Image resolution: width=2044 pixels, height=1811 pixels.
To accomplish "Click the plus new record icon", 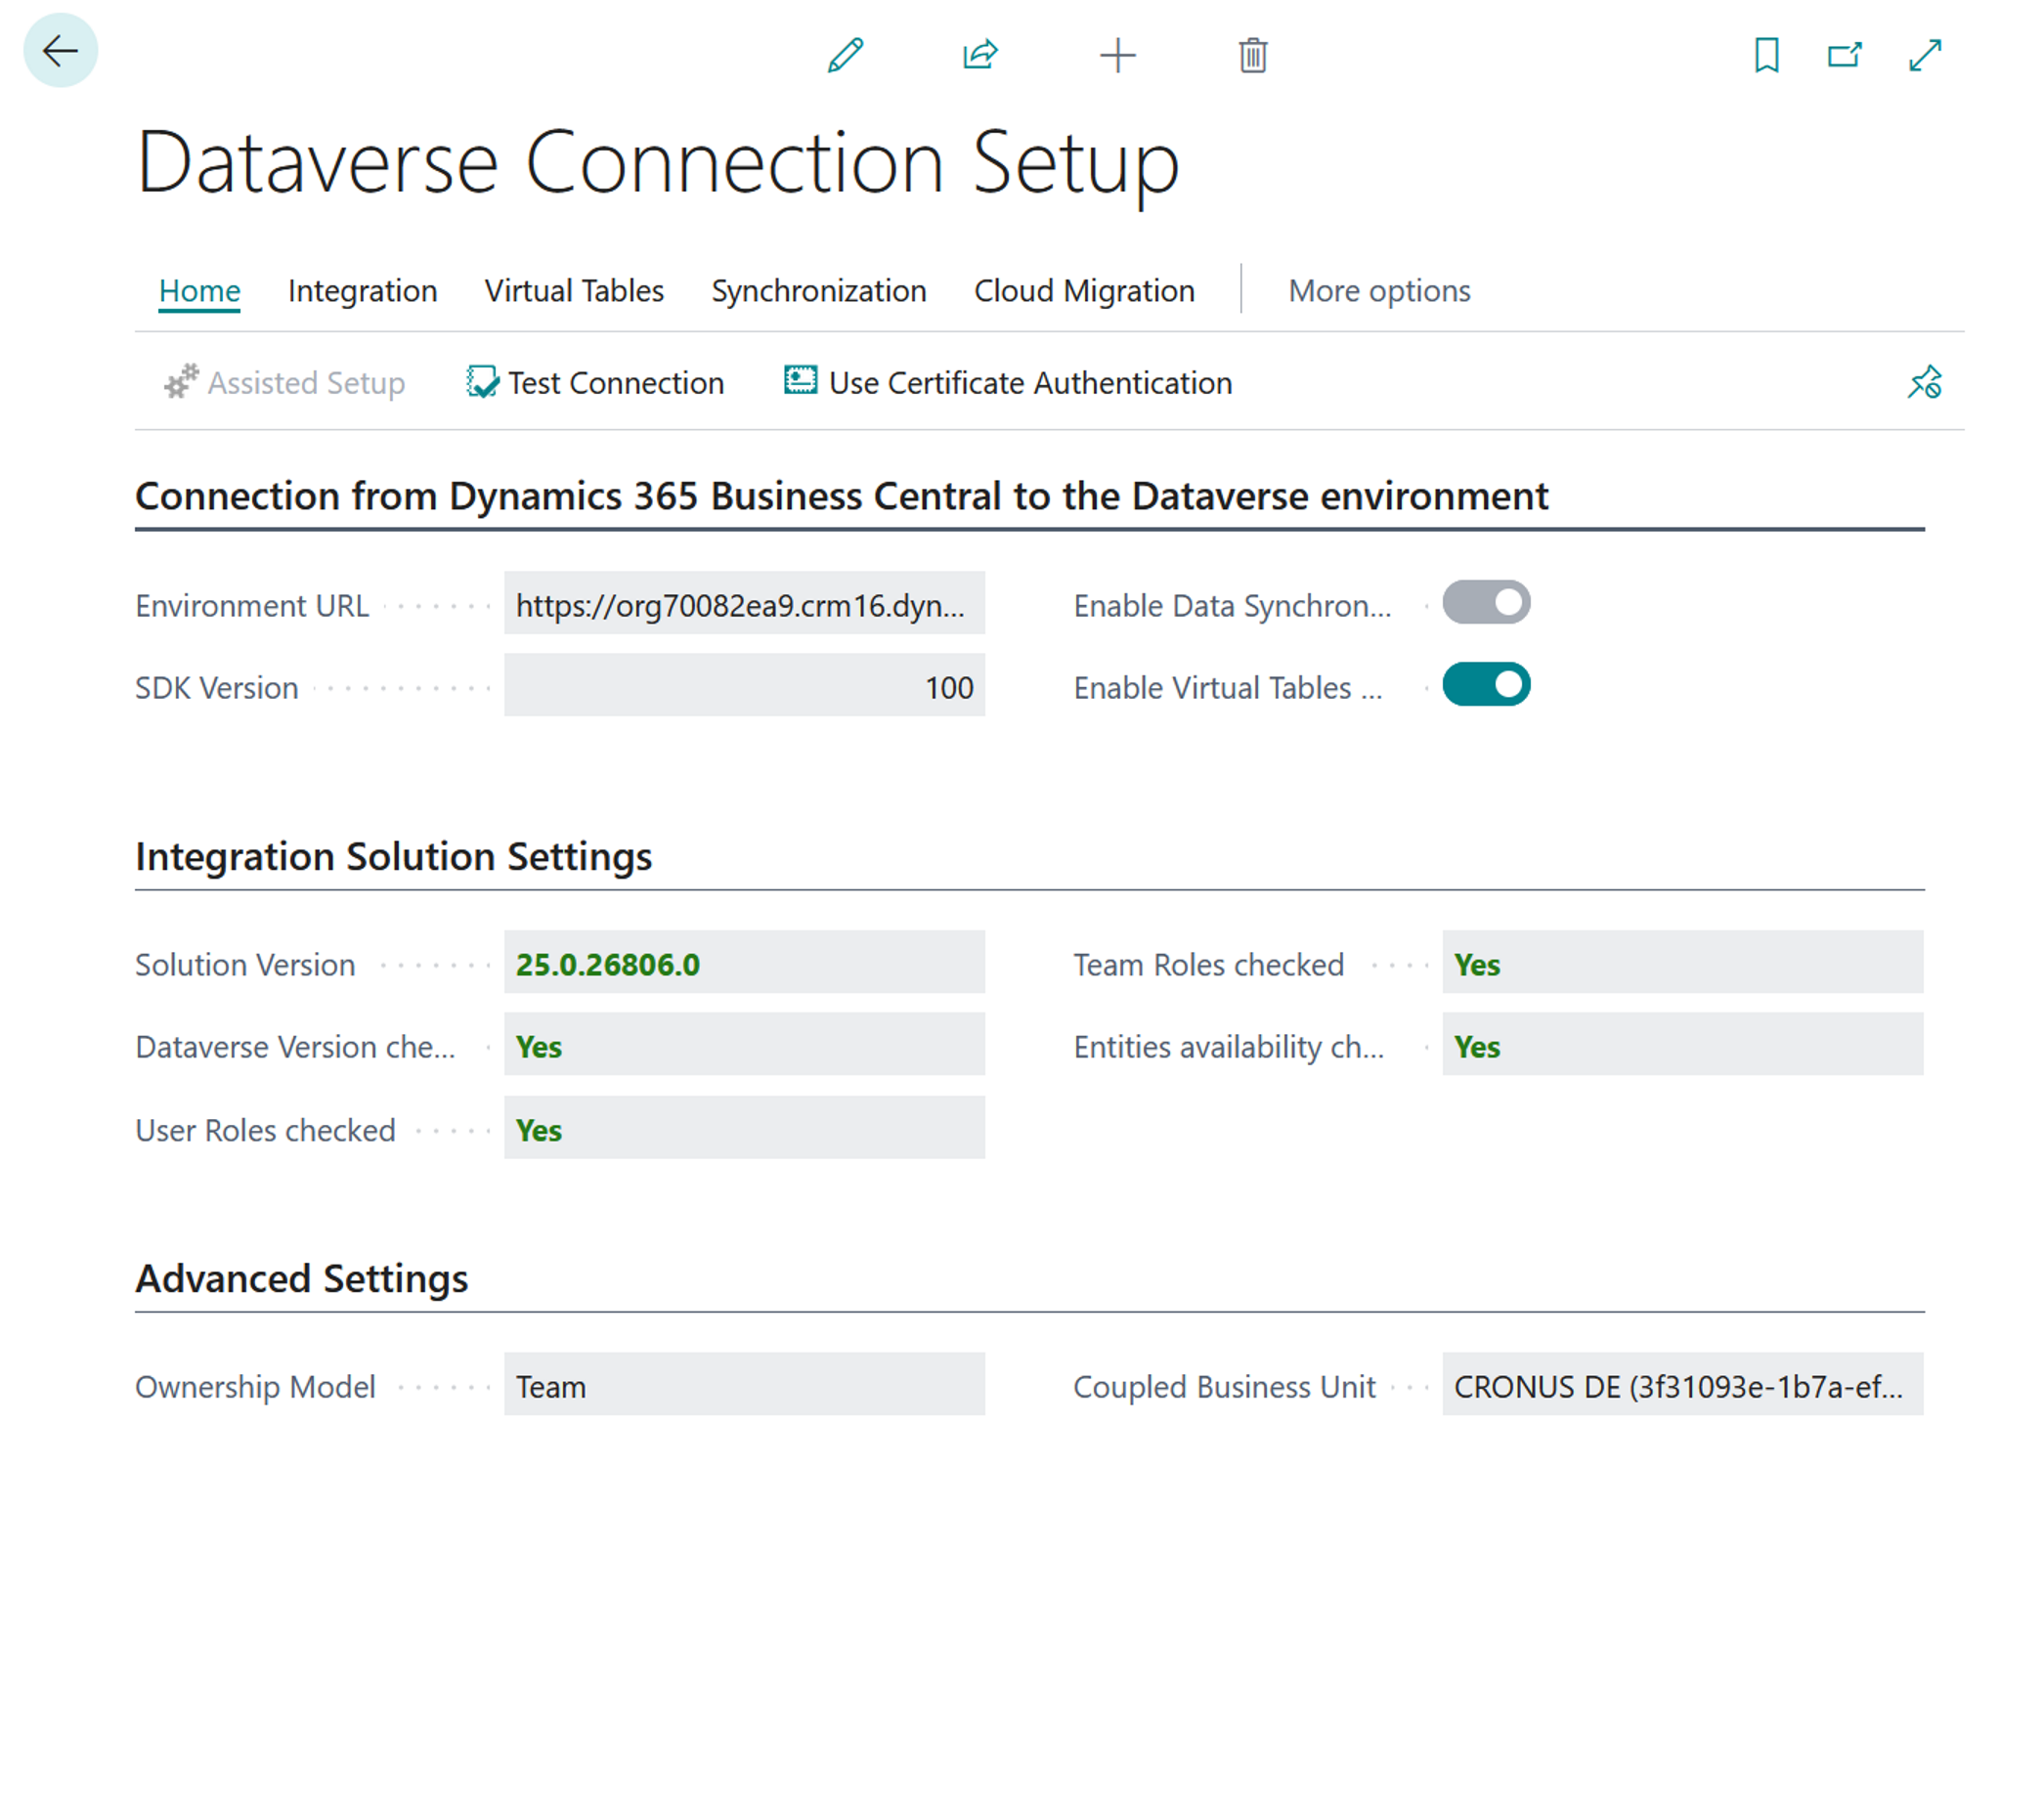I will [x=1117, y=55].
